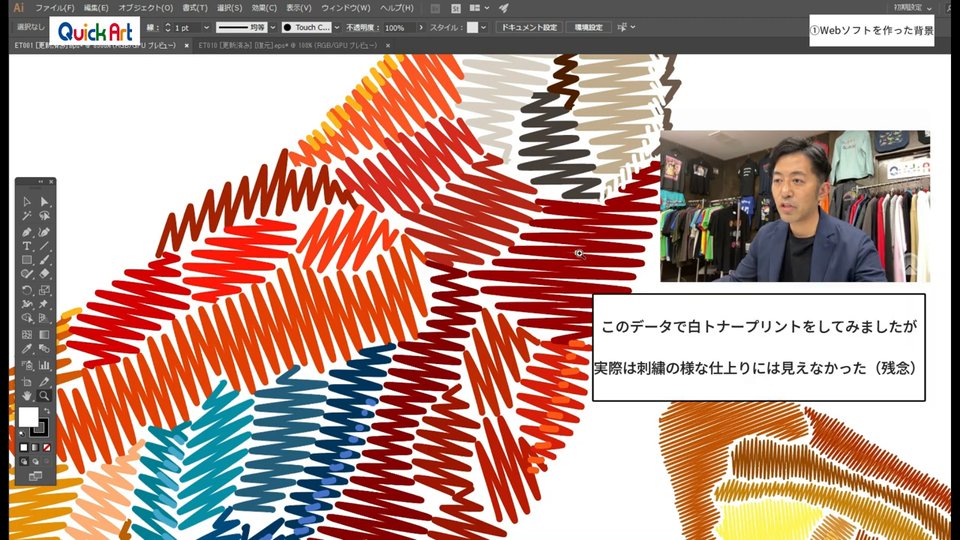Select the Width tool
960x540 pixels.
click(27, 304)
